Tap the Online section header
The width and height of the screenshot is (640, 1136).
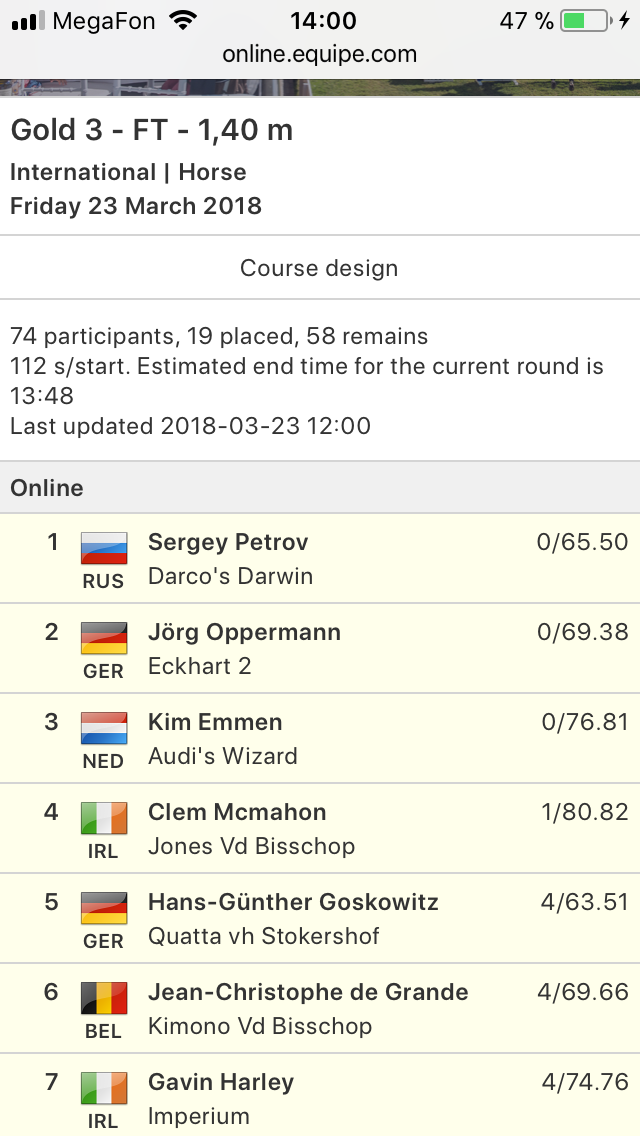tap(320, 488)
